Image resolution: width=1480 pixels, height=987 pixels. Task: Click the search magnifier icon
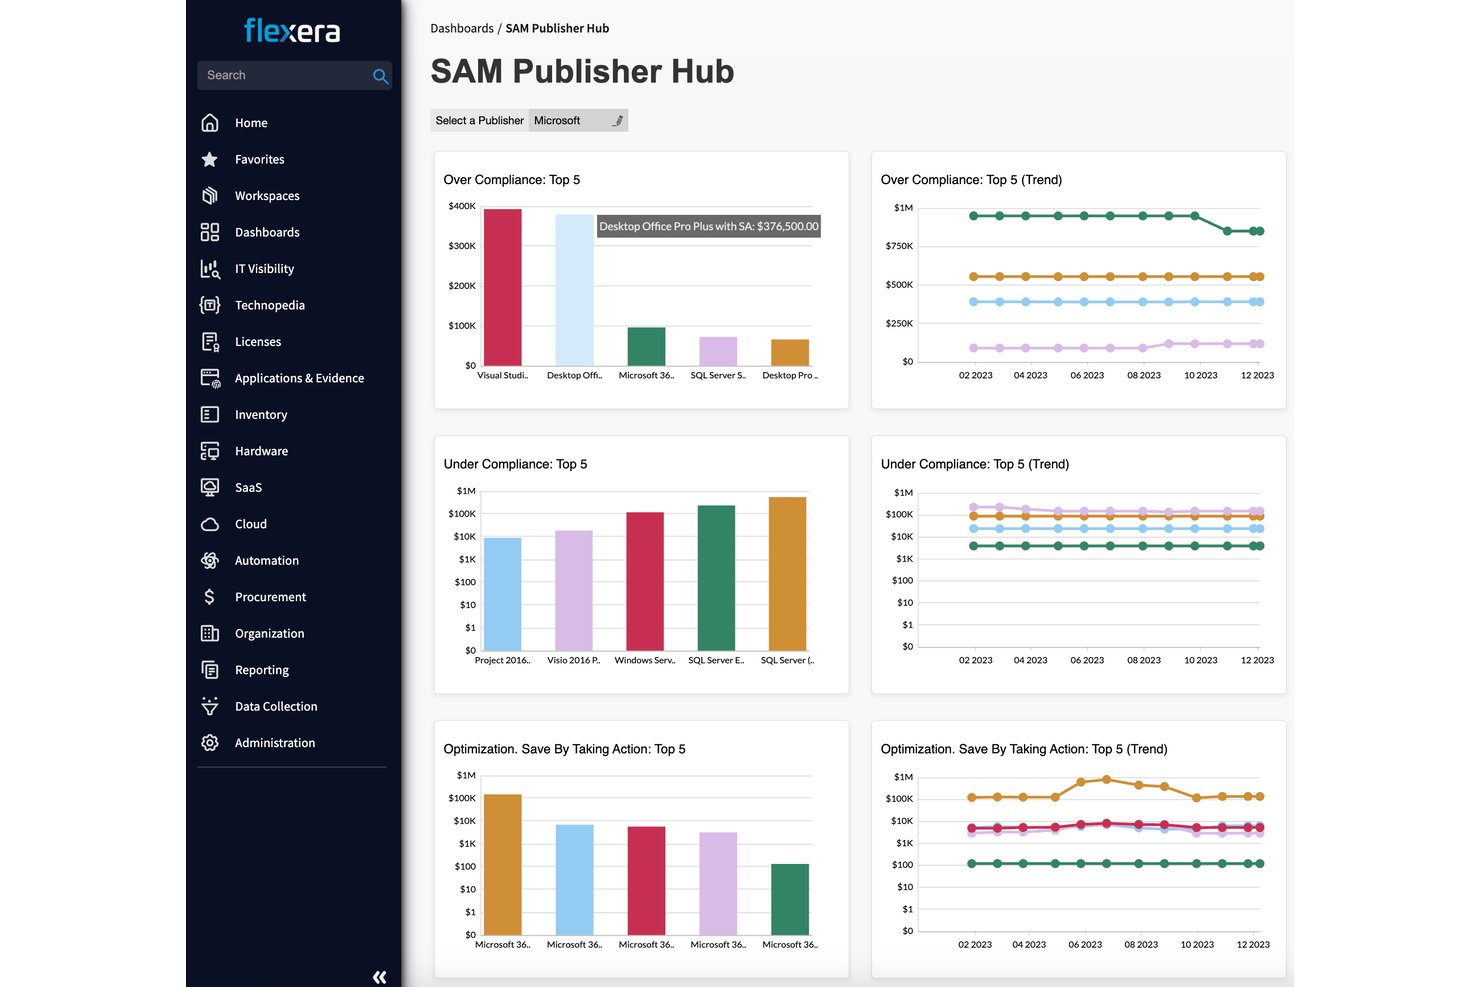(x=380, y=76)
